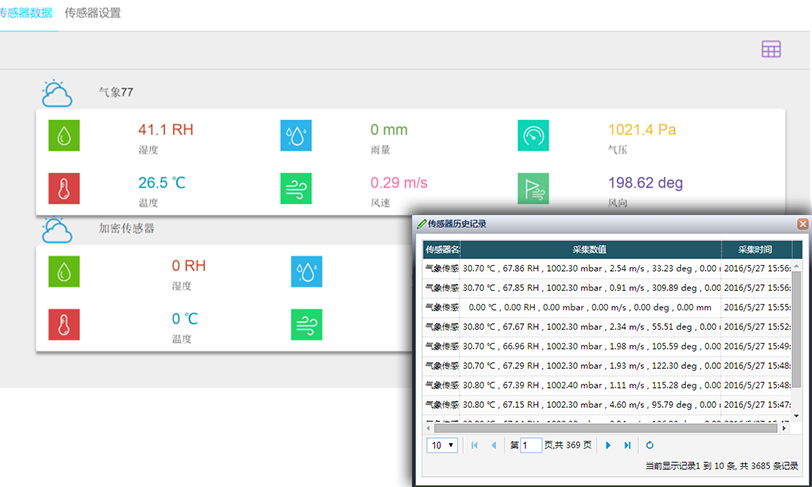The image size is (812, 487).
Task: Sort by the 采集时间 column header
Action: pyautogui.click(x=756, y=250)
